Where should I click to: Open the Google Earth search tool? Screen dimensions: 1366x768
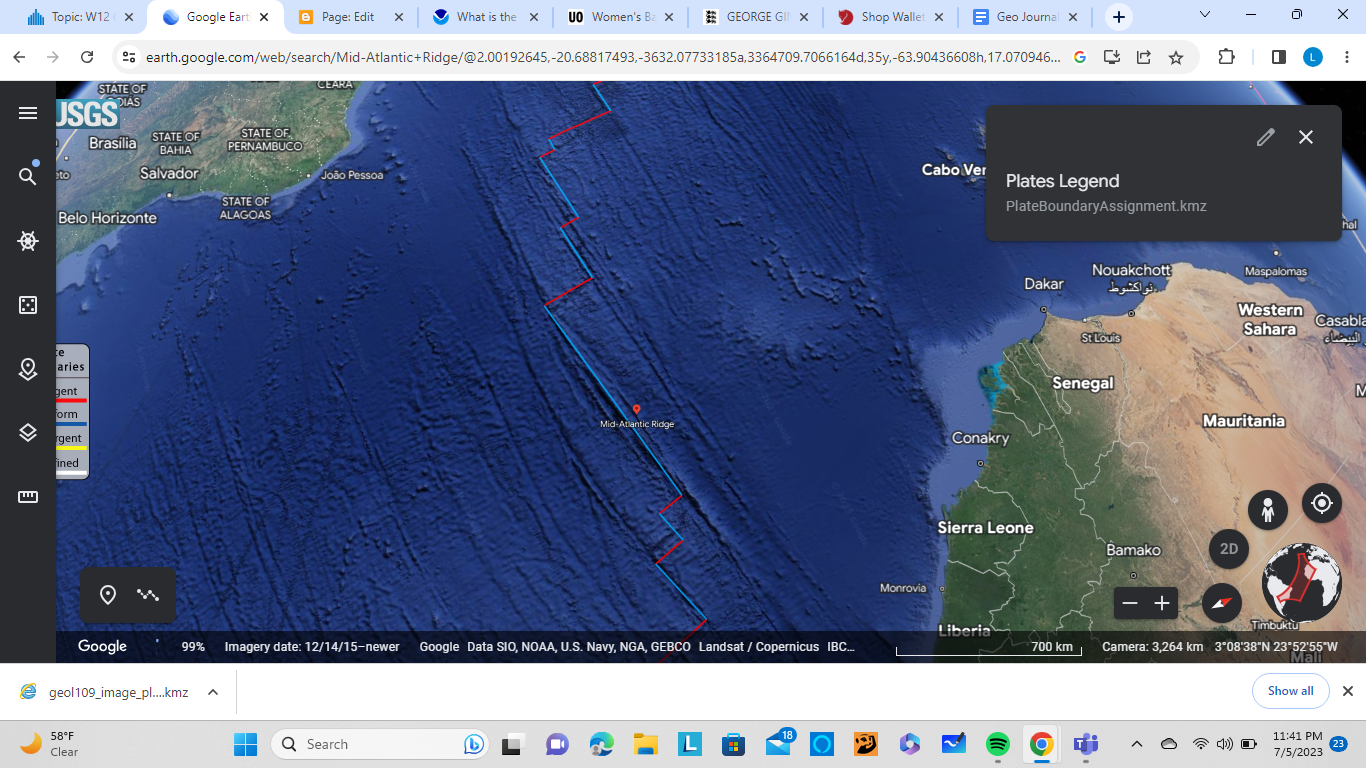tap(28, 176)
